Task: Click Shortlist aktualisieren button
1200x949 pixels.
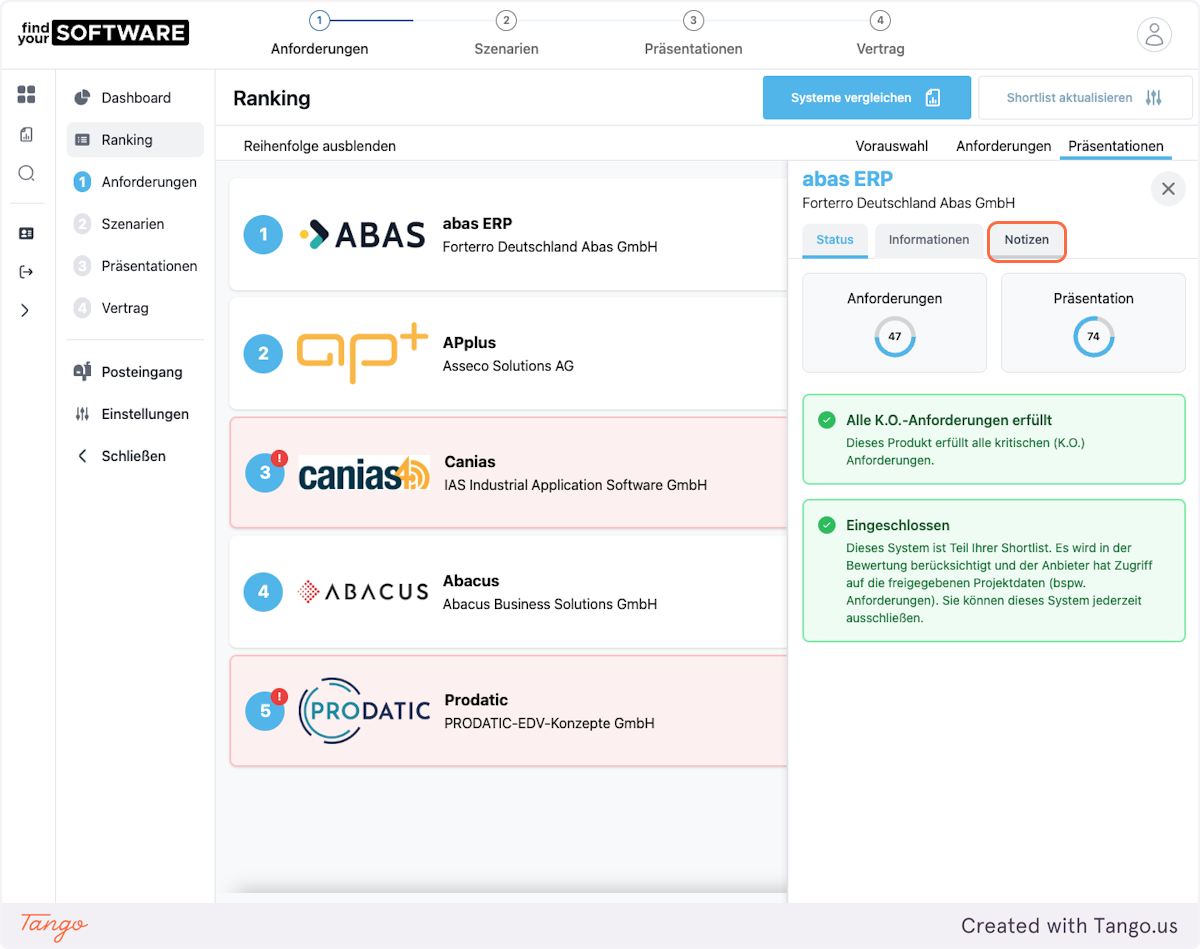Action: click(x=1084, y=98)
